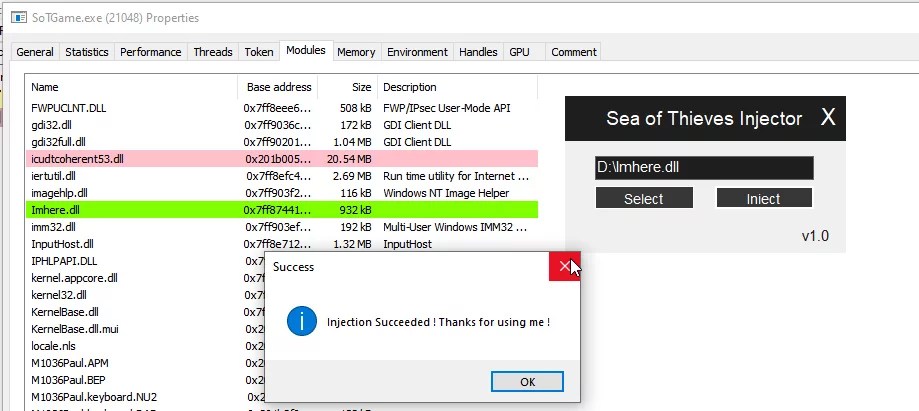Select the gdi32.dll module row

coord(282,125)
